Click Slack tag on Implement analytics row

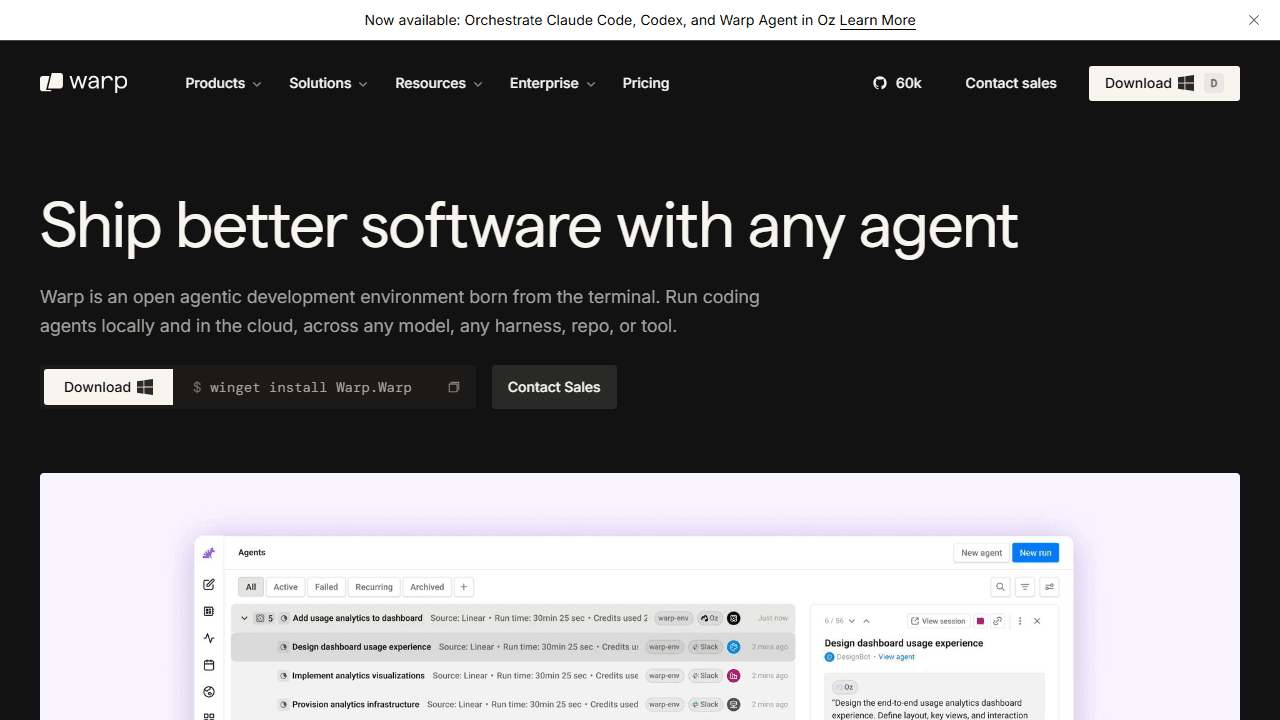(x=705, y=676)
